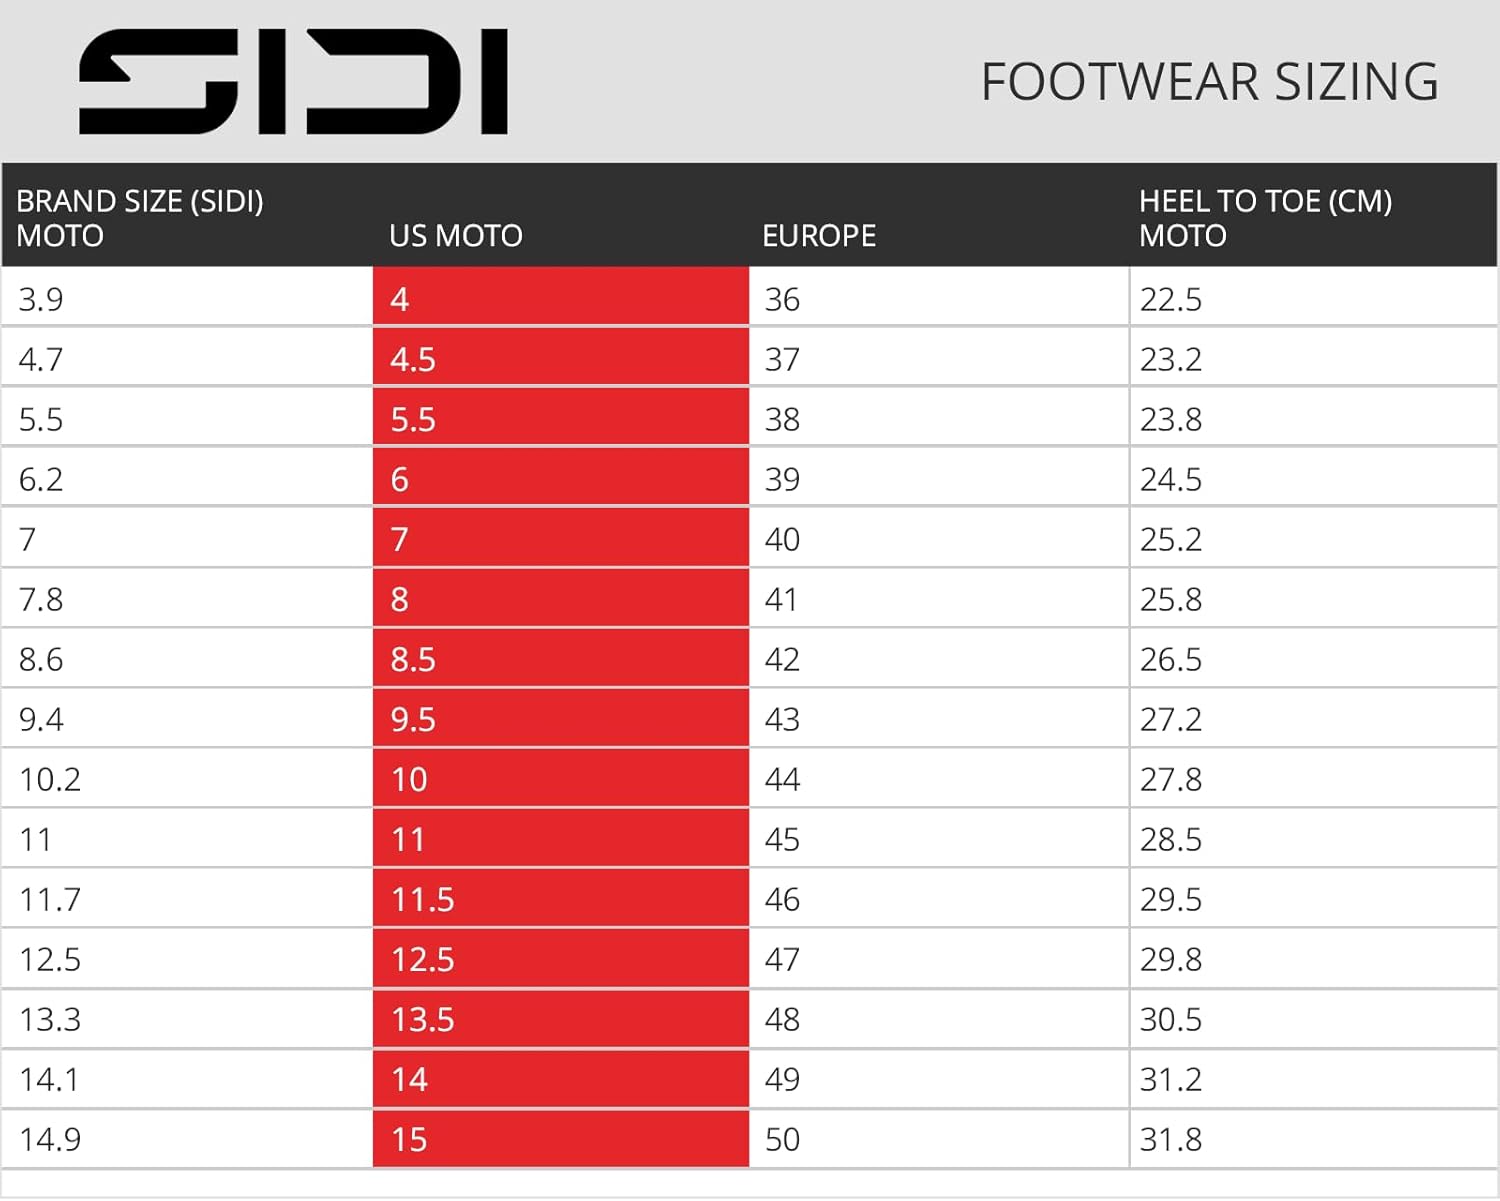
Task: Click the FOOTWEAR SIZING title
Action: tap(1209, 82)
